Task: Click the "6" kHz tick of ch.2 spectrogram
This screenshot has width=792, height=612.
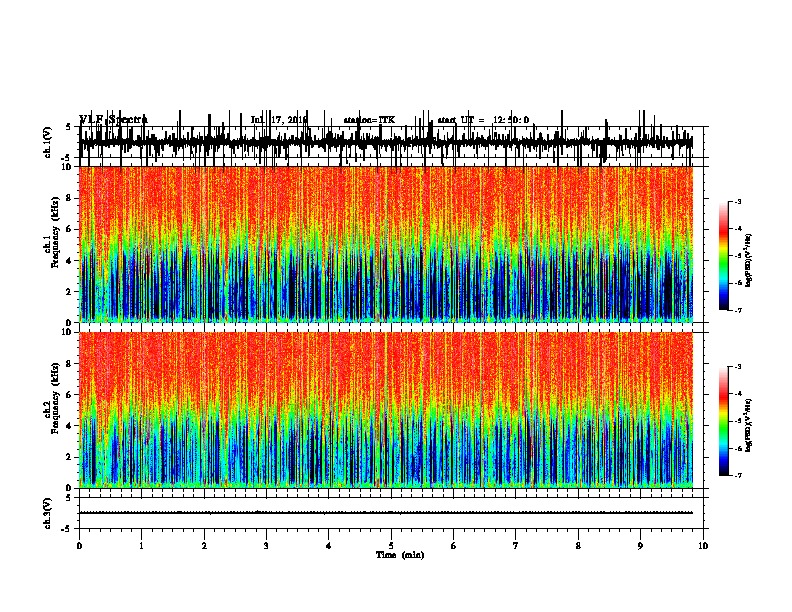Action: [71, 395]
